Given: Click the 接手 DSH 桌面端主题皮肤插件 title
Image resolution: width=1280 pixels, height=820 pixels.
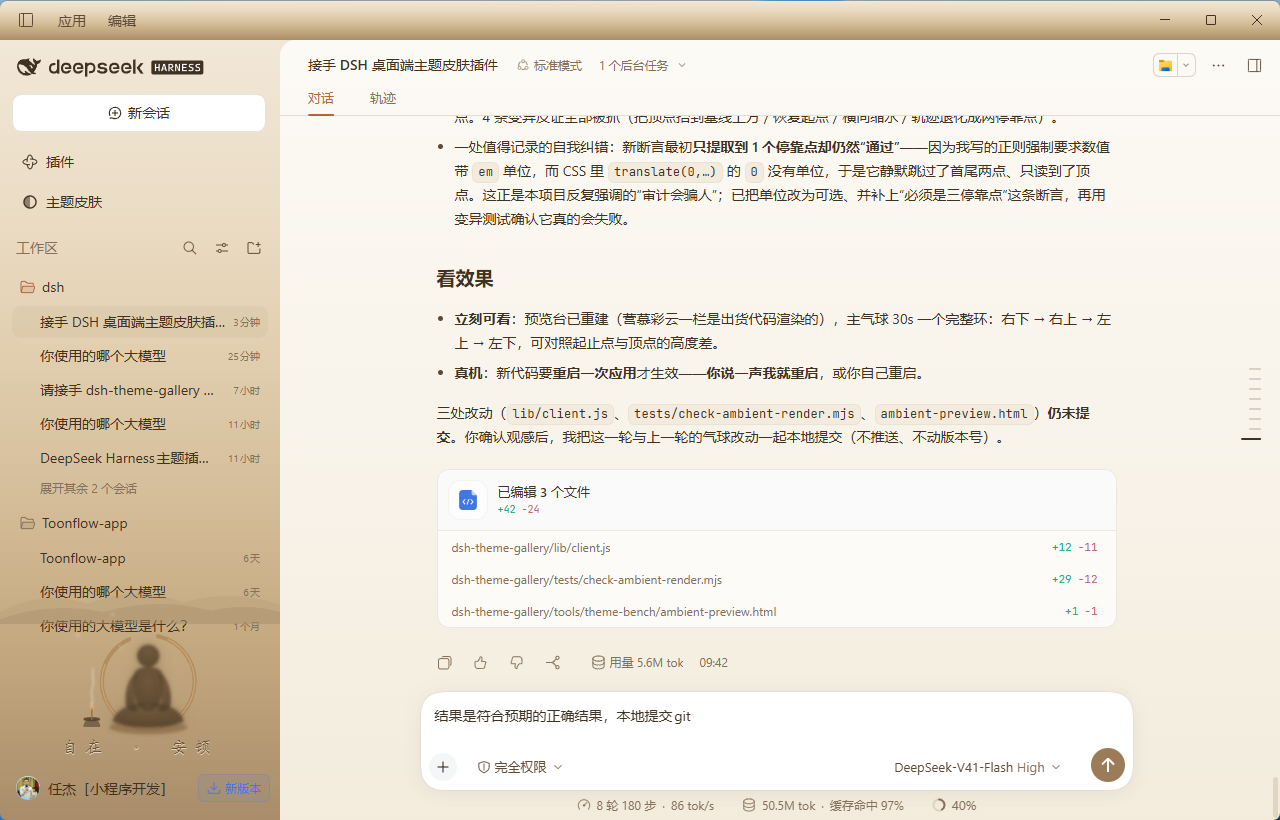Looking at the screenshot, I should [403, 65].
